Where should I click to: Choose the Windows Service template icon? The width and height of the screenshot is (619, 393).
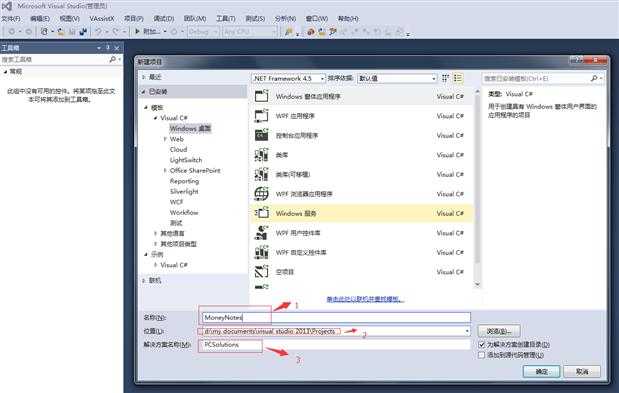point(261,213)
